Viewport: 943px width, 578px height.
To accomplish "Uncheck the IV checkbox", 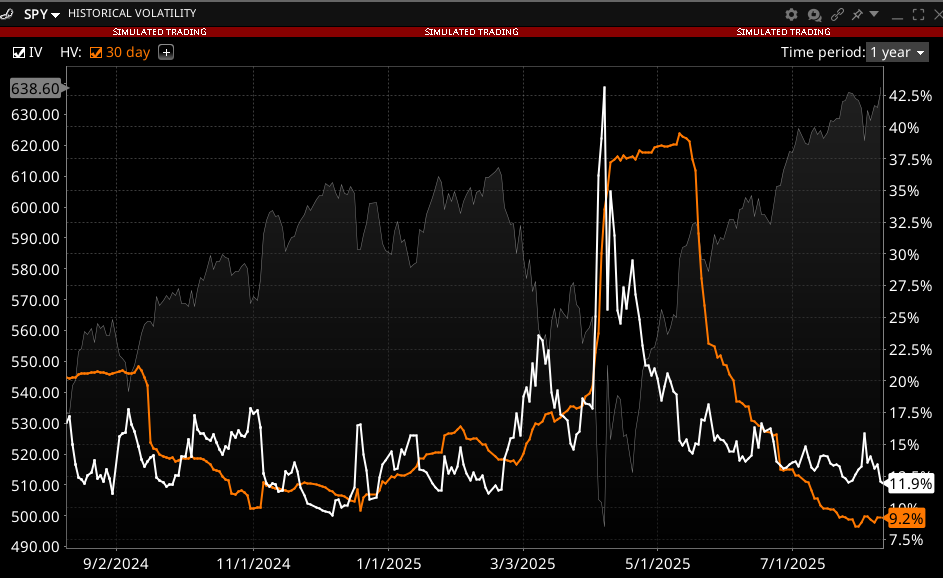I will pos(19,53).
